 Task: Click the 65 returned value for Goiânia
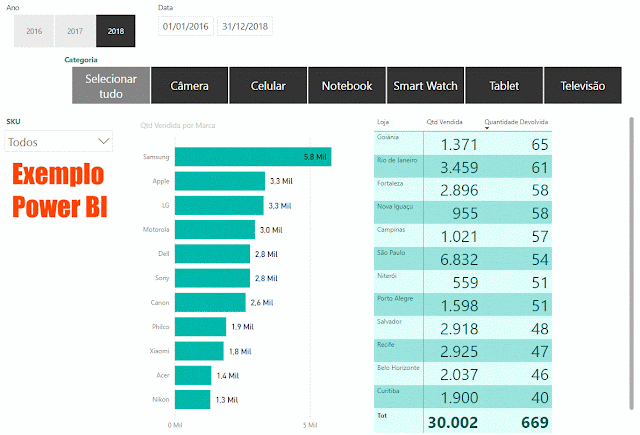pyautogui.click(x=540, y=145)
